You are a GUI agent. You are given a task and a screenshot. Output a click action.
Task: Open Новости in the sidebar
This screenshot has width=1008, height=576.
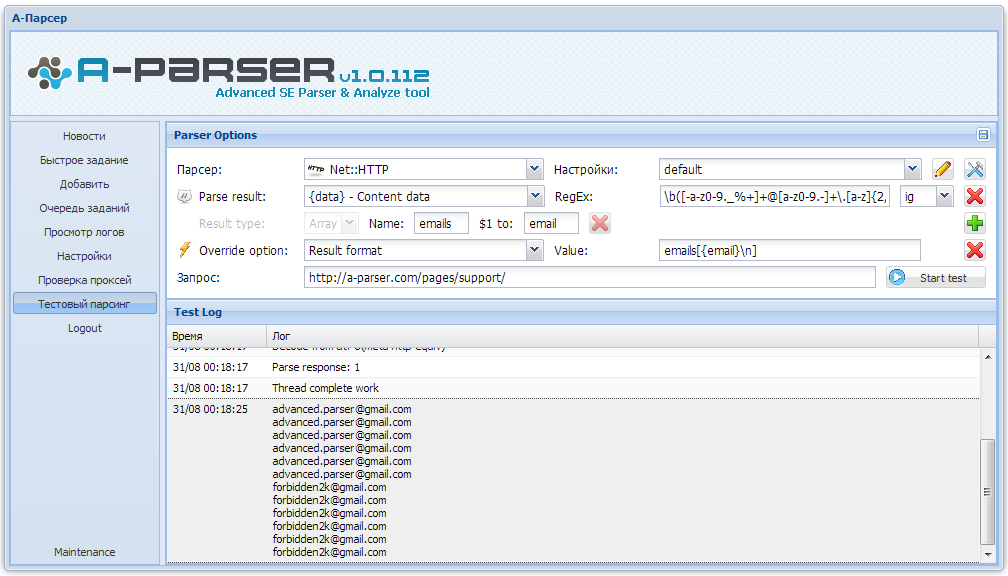point(84,136)
